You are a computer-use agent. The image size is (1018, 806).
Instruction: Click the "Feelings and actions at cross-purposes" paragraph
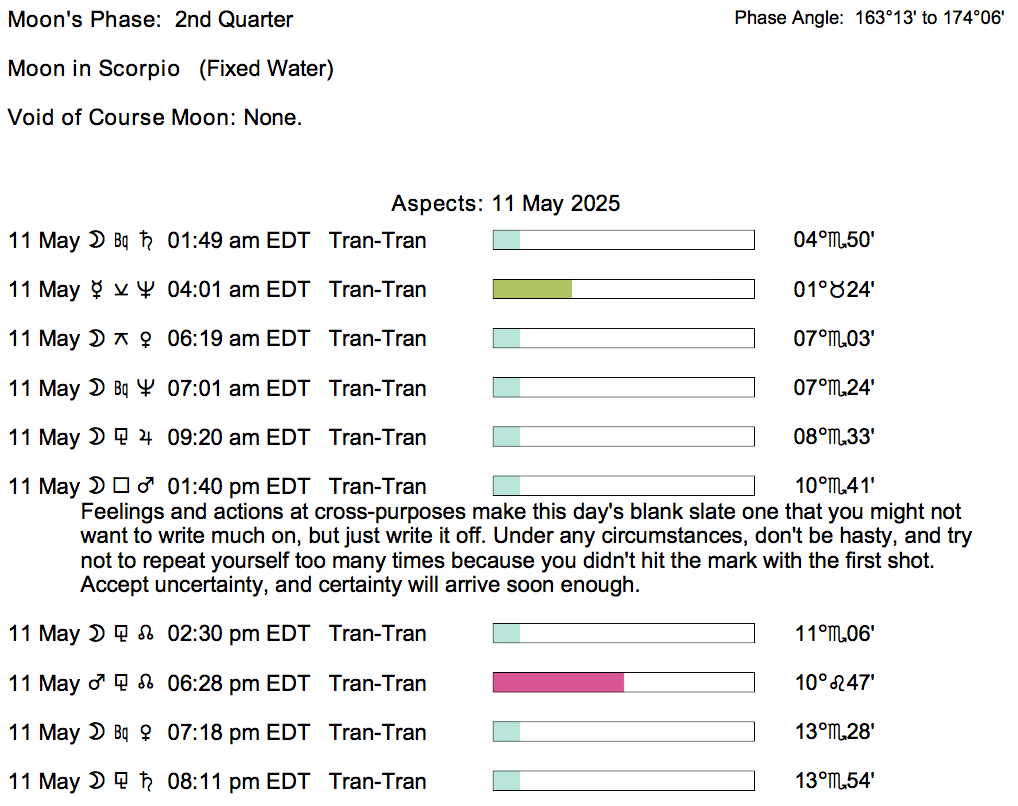click(525, 548)
